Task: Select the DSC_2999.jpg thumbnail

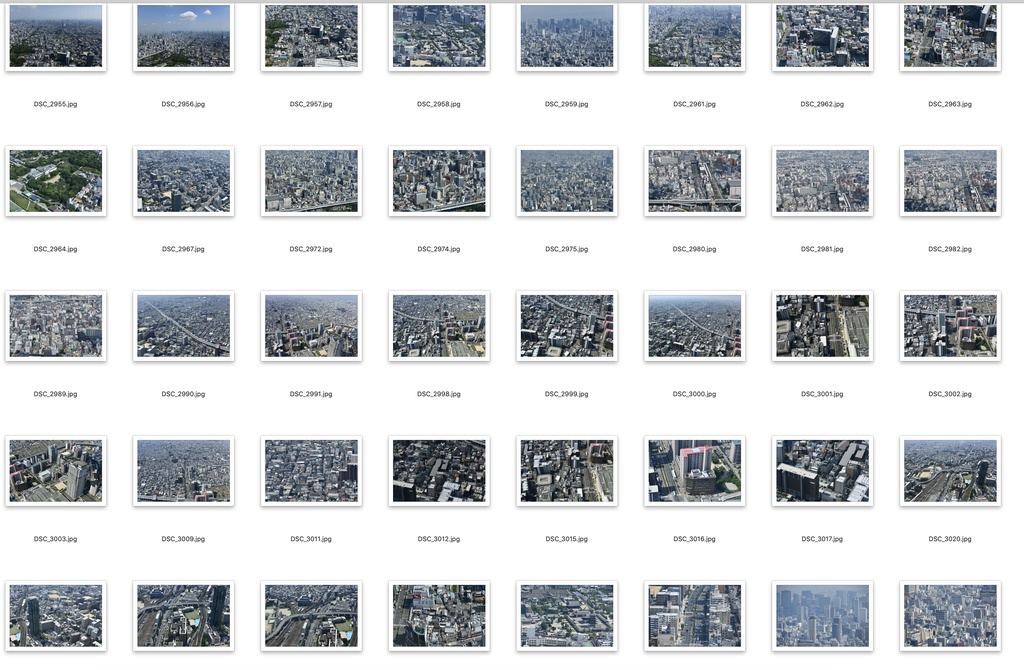Action: (x=566, y=325)
